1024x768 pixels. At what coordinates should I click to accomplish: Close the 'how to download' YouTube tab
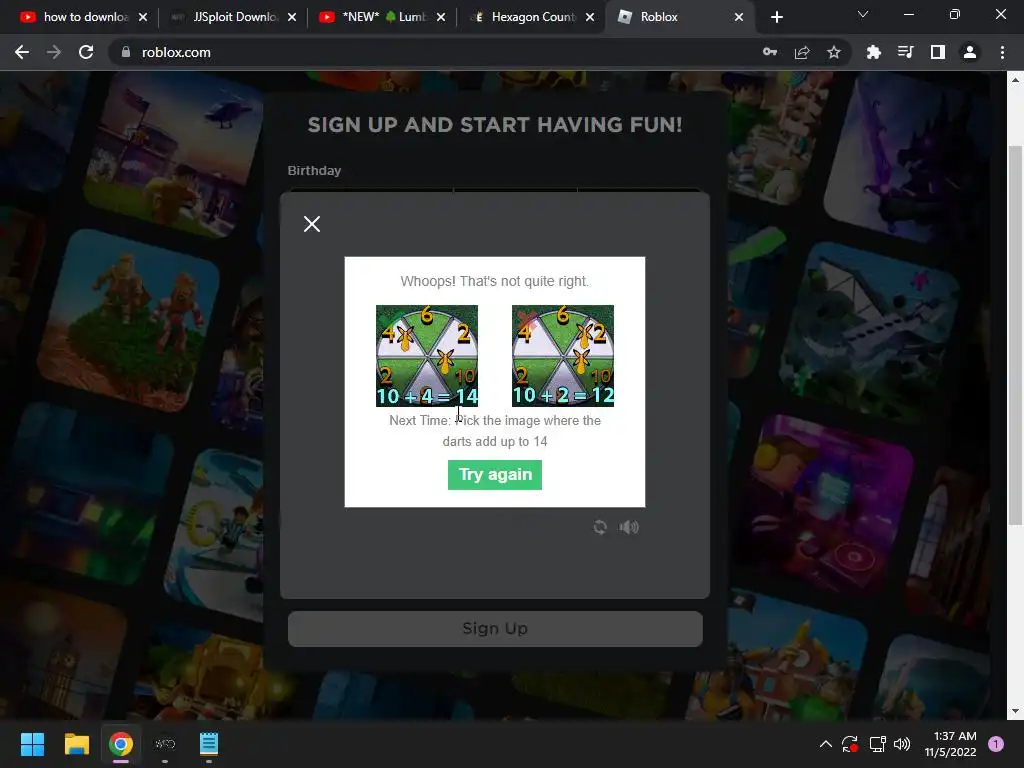143,17
